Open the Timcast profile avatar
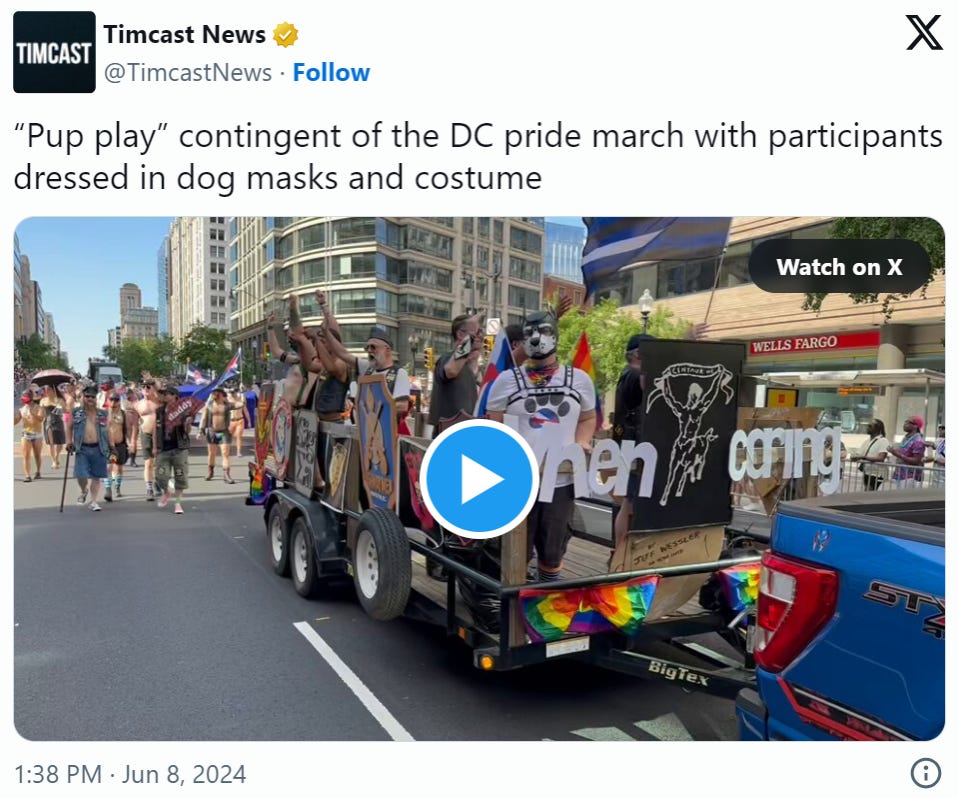Image resolution: width=958 pixels, height=798 pixels. (x=54, y=52)
